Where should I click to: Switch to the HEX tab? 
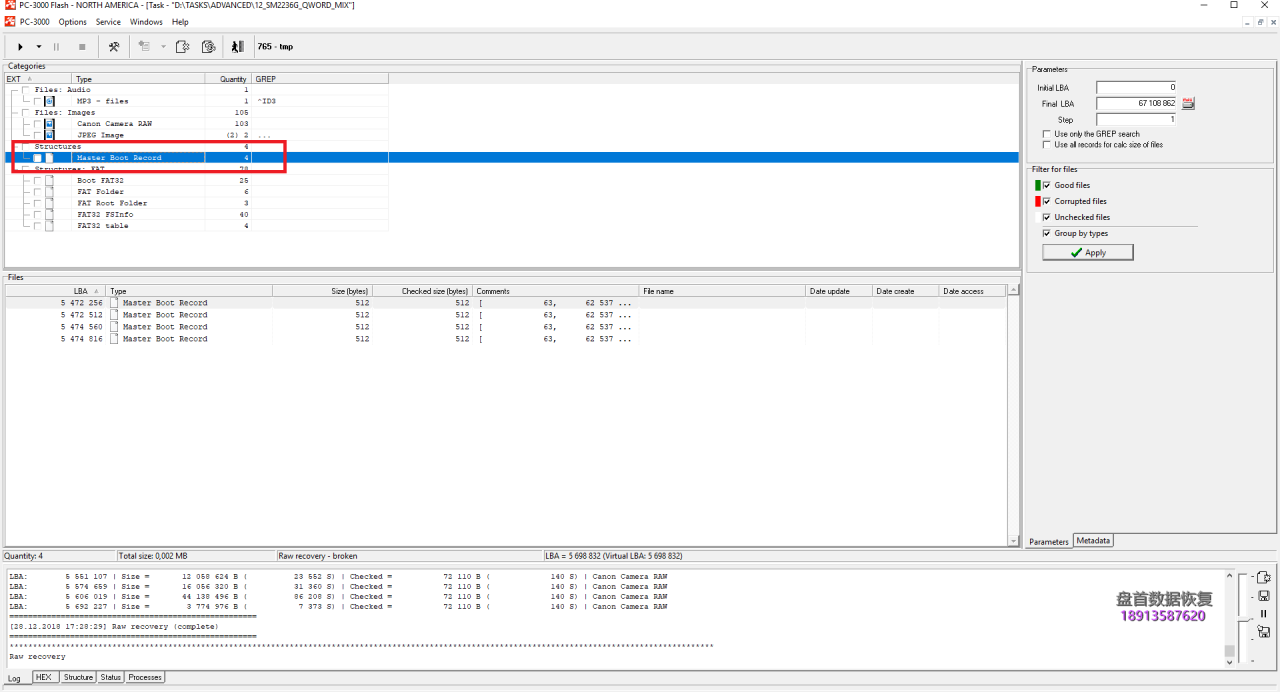(44, 677)
